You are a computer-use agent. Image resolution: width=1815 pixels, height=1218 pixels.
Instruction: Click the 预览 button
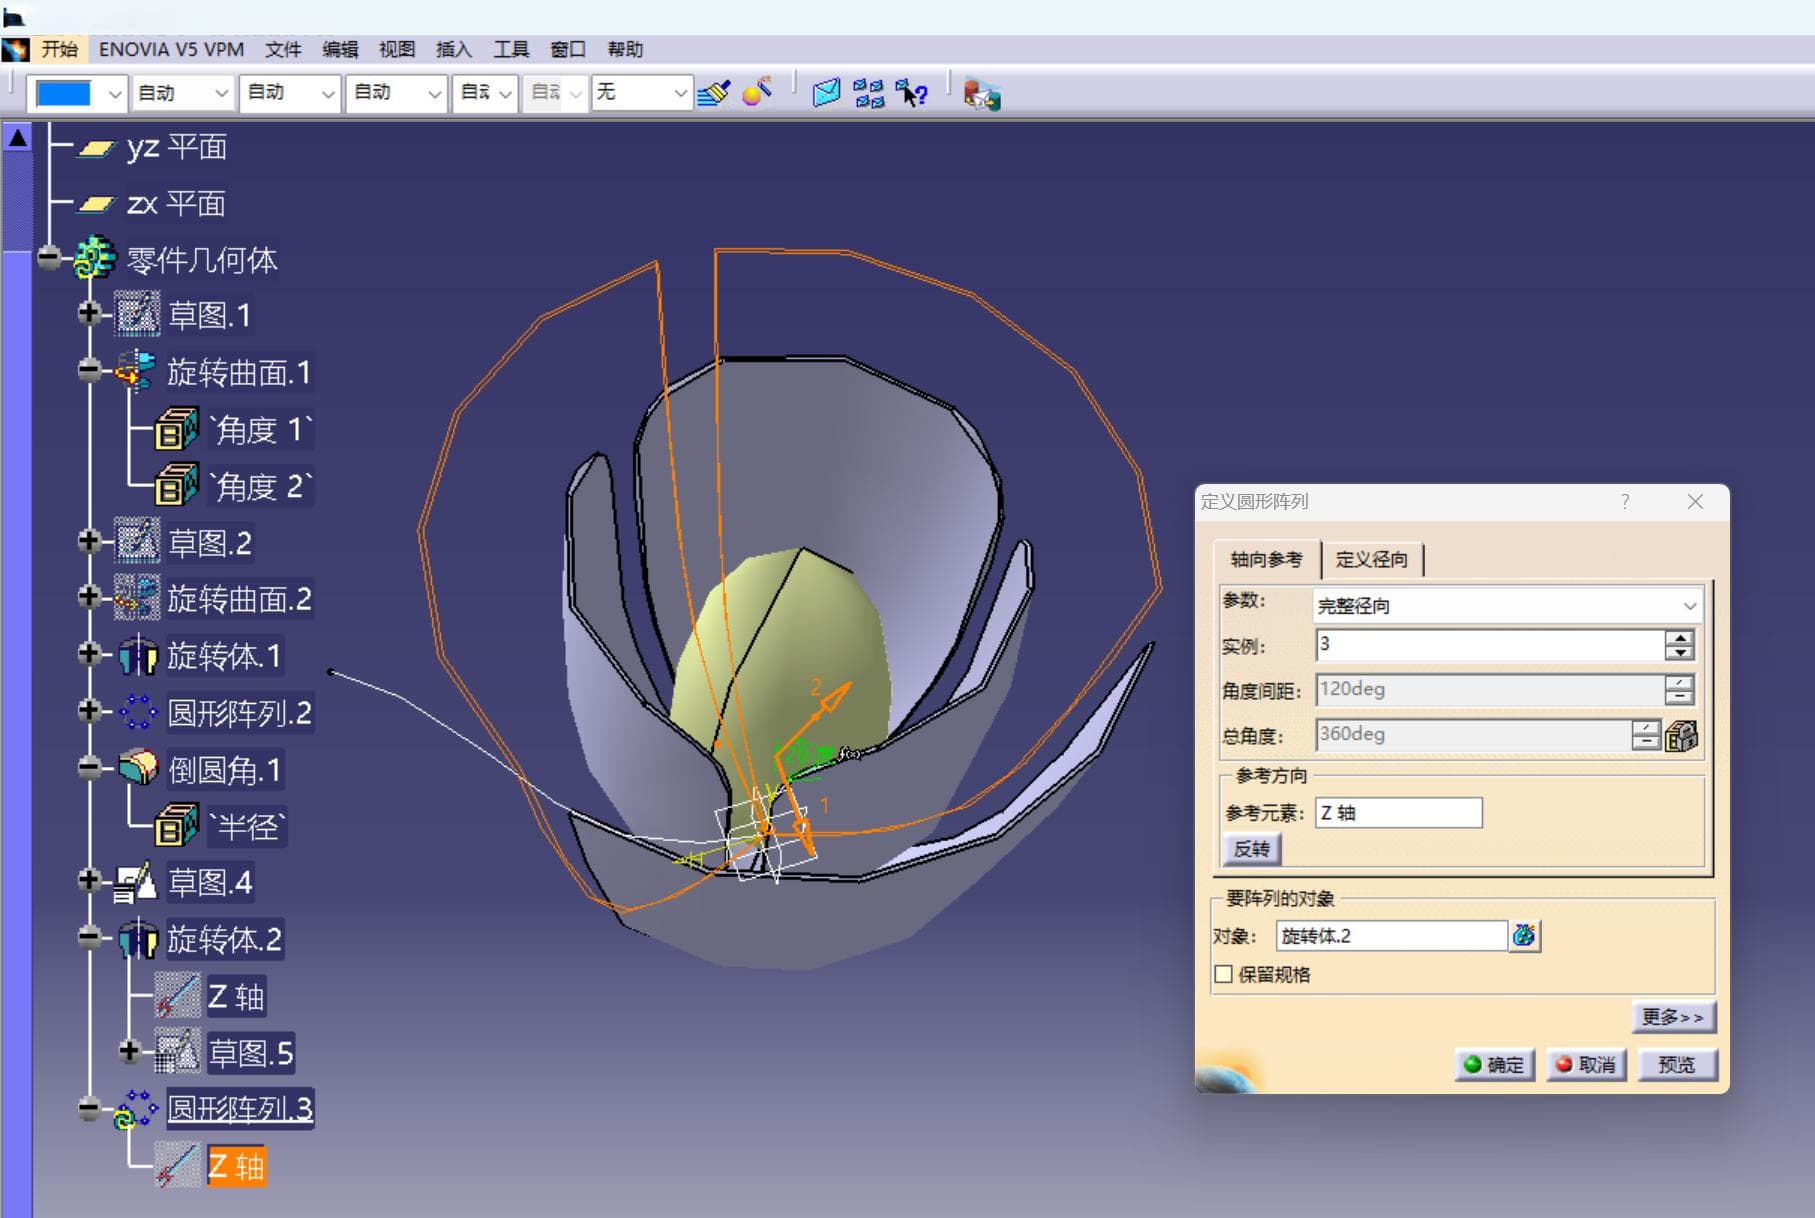click(x=1677, y=1065)
